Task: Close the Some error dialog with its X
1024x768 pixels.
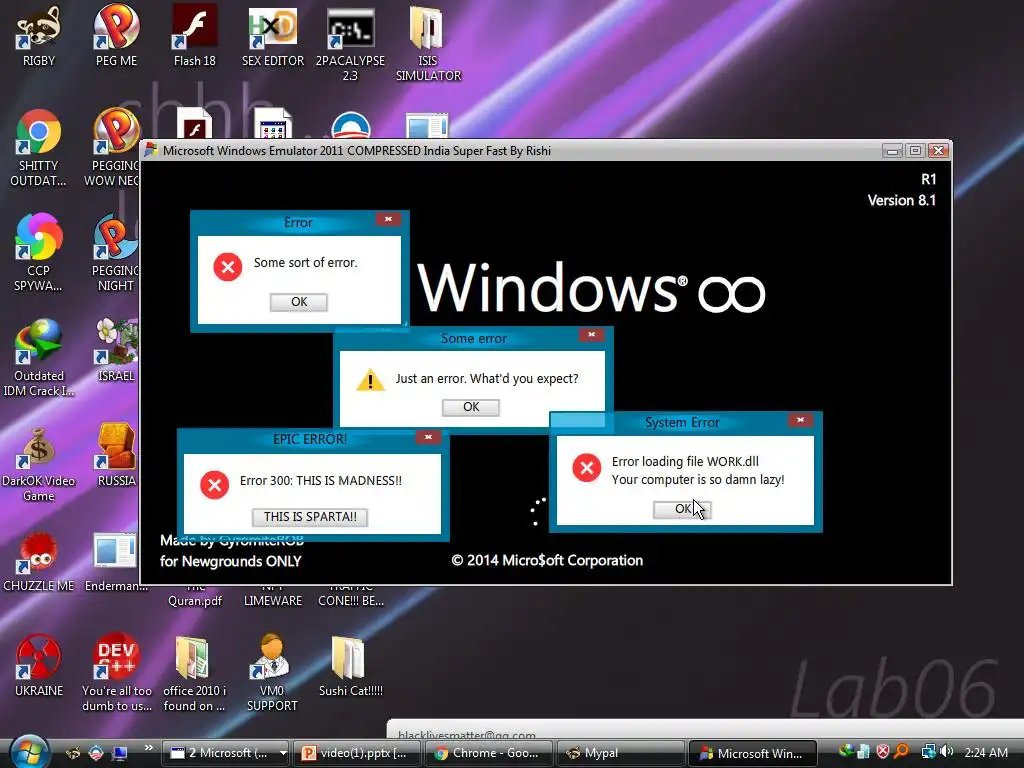Action: point(591,335)
